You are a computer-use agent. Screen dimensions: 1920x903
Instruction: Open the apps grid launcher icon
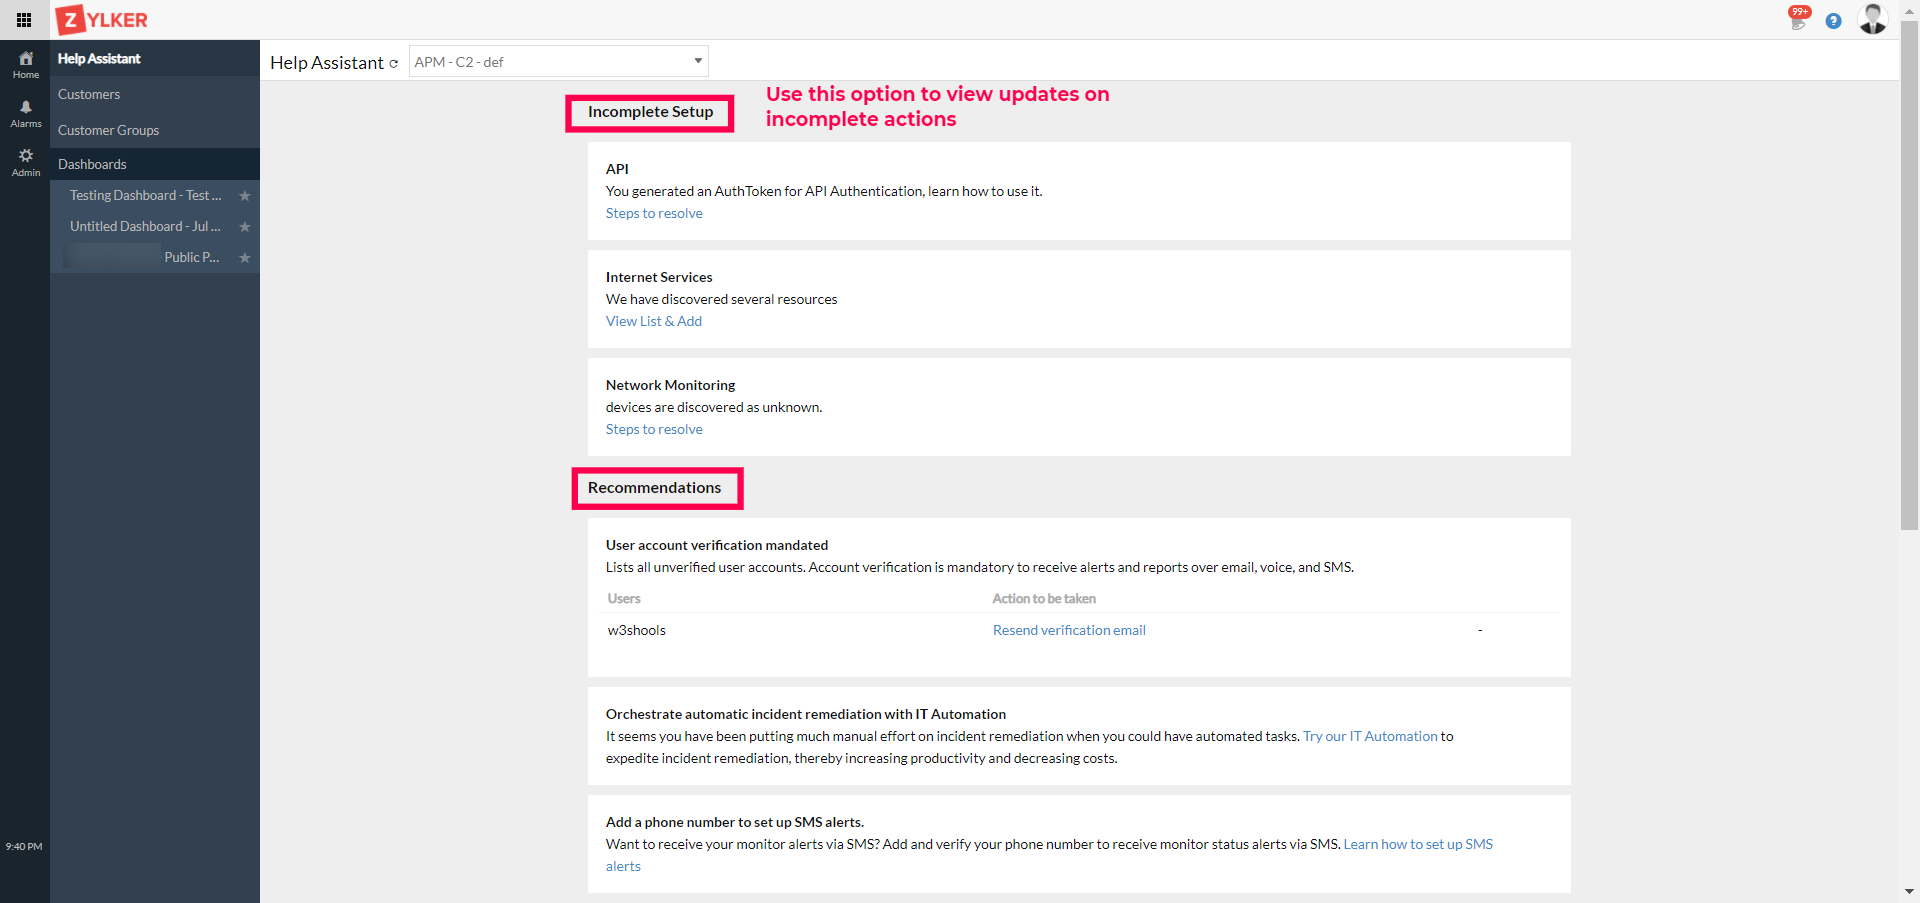click(24, 20)
